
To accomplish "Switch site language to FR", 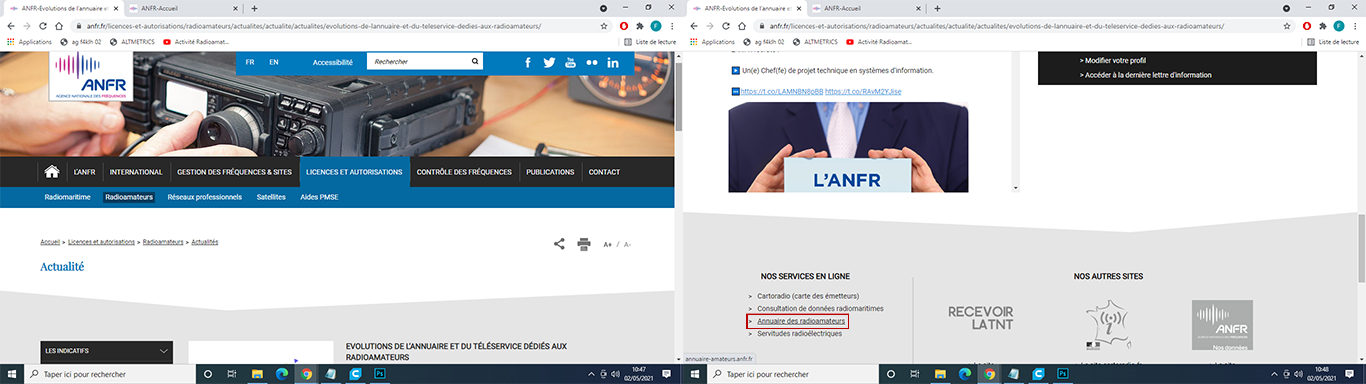I will (x=250, y=62).
